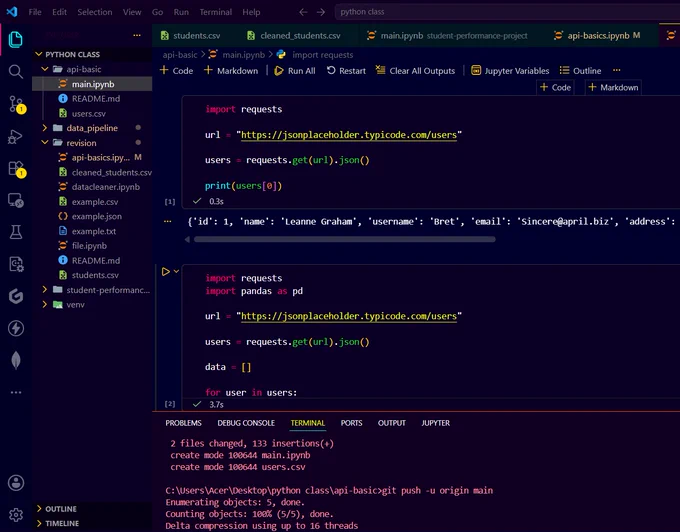Add a Markdown cell from main toolbar
This screenshot has width=680, height=532.
tap(231, 71)
